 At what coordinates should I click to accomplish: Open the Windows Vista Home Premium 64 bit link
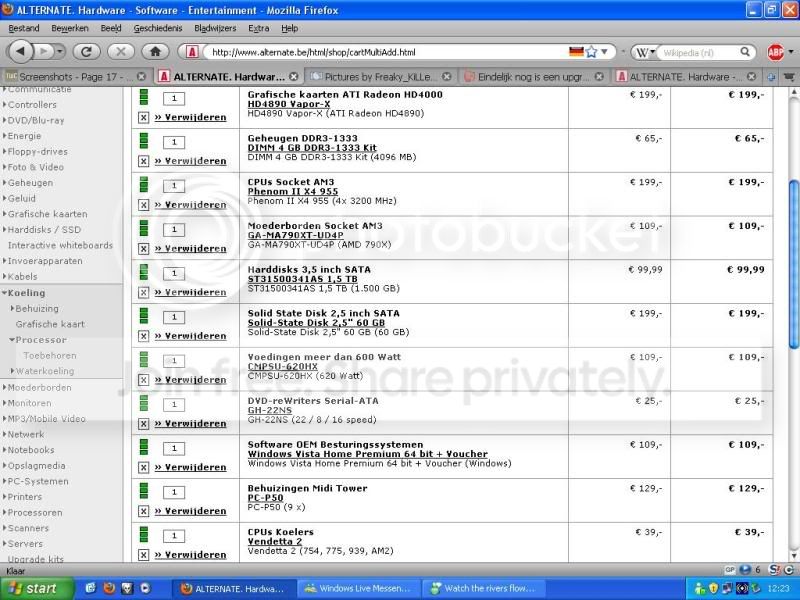(x=367, y=454)
